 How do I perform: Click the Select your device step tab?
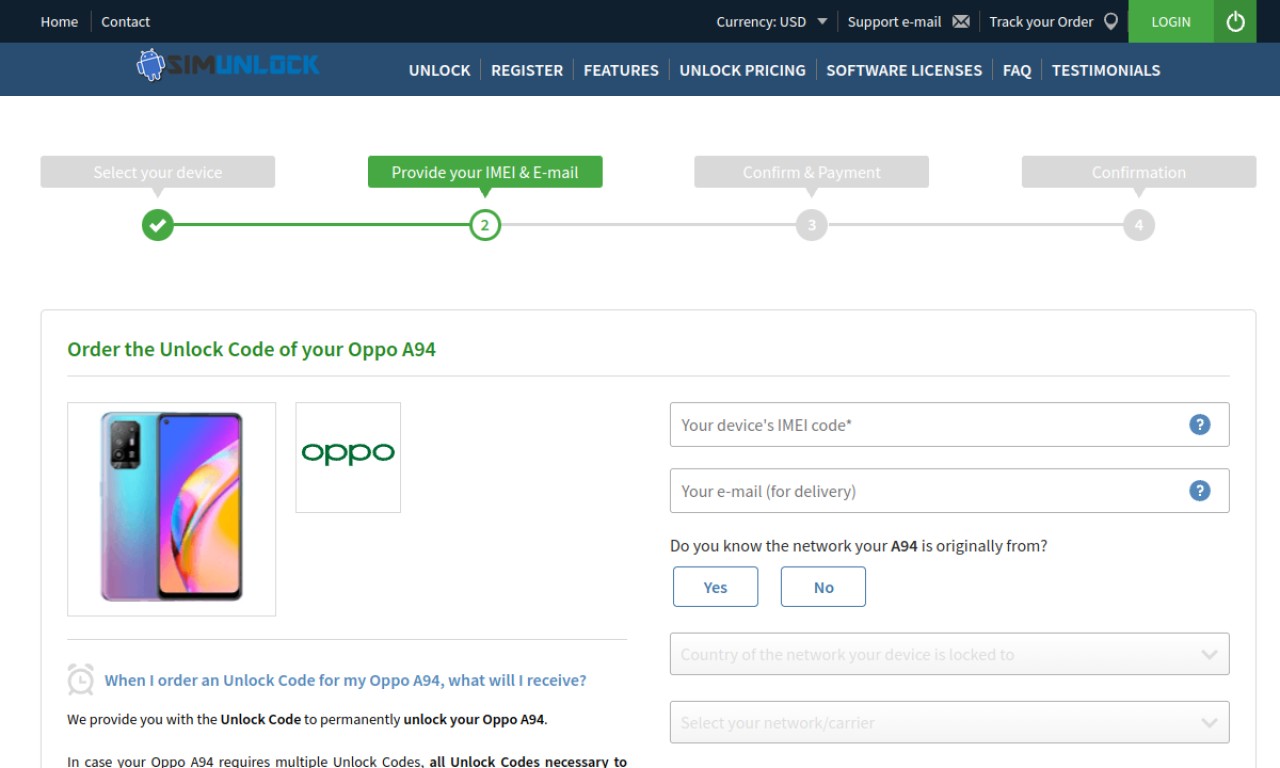[157, 172]
